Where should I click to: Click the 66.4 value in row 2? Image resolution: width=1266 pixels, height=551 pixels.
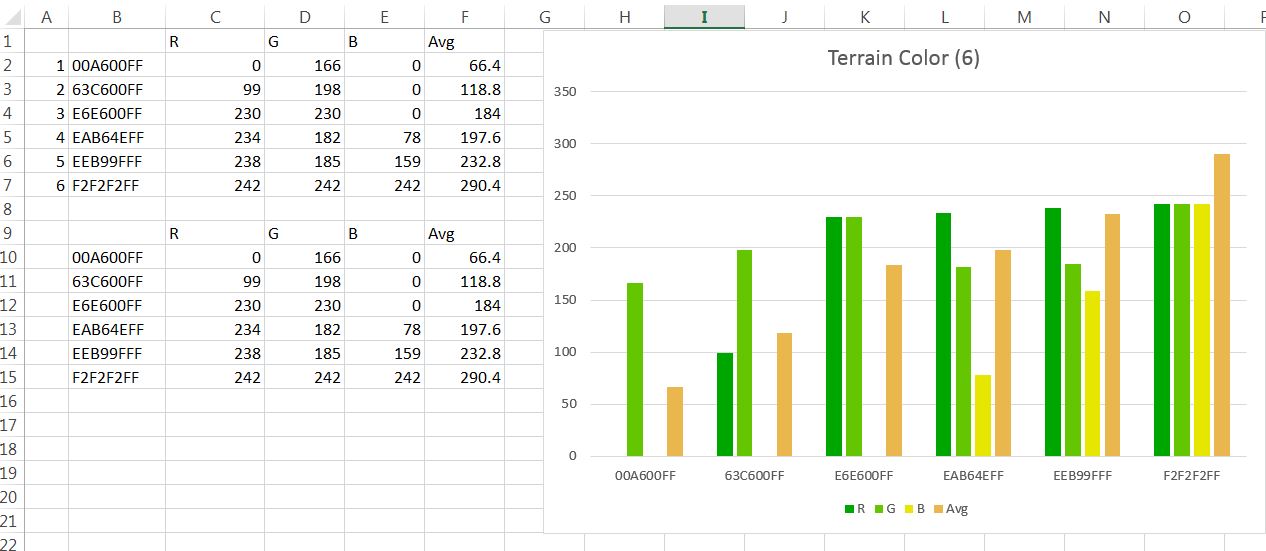tap(464, 65)
